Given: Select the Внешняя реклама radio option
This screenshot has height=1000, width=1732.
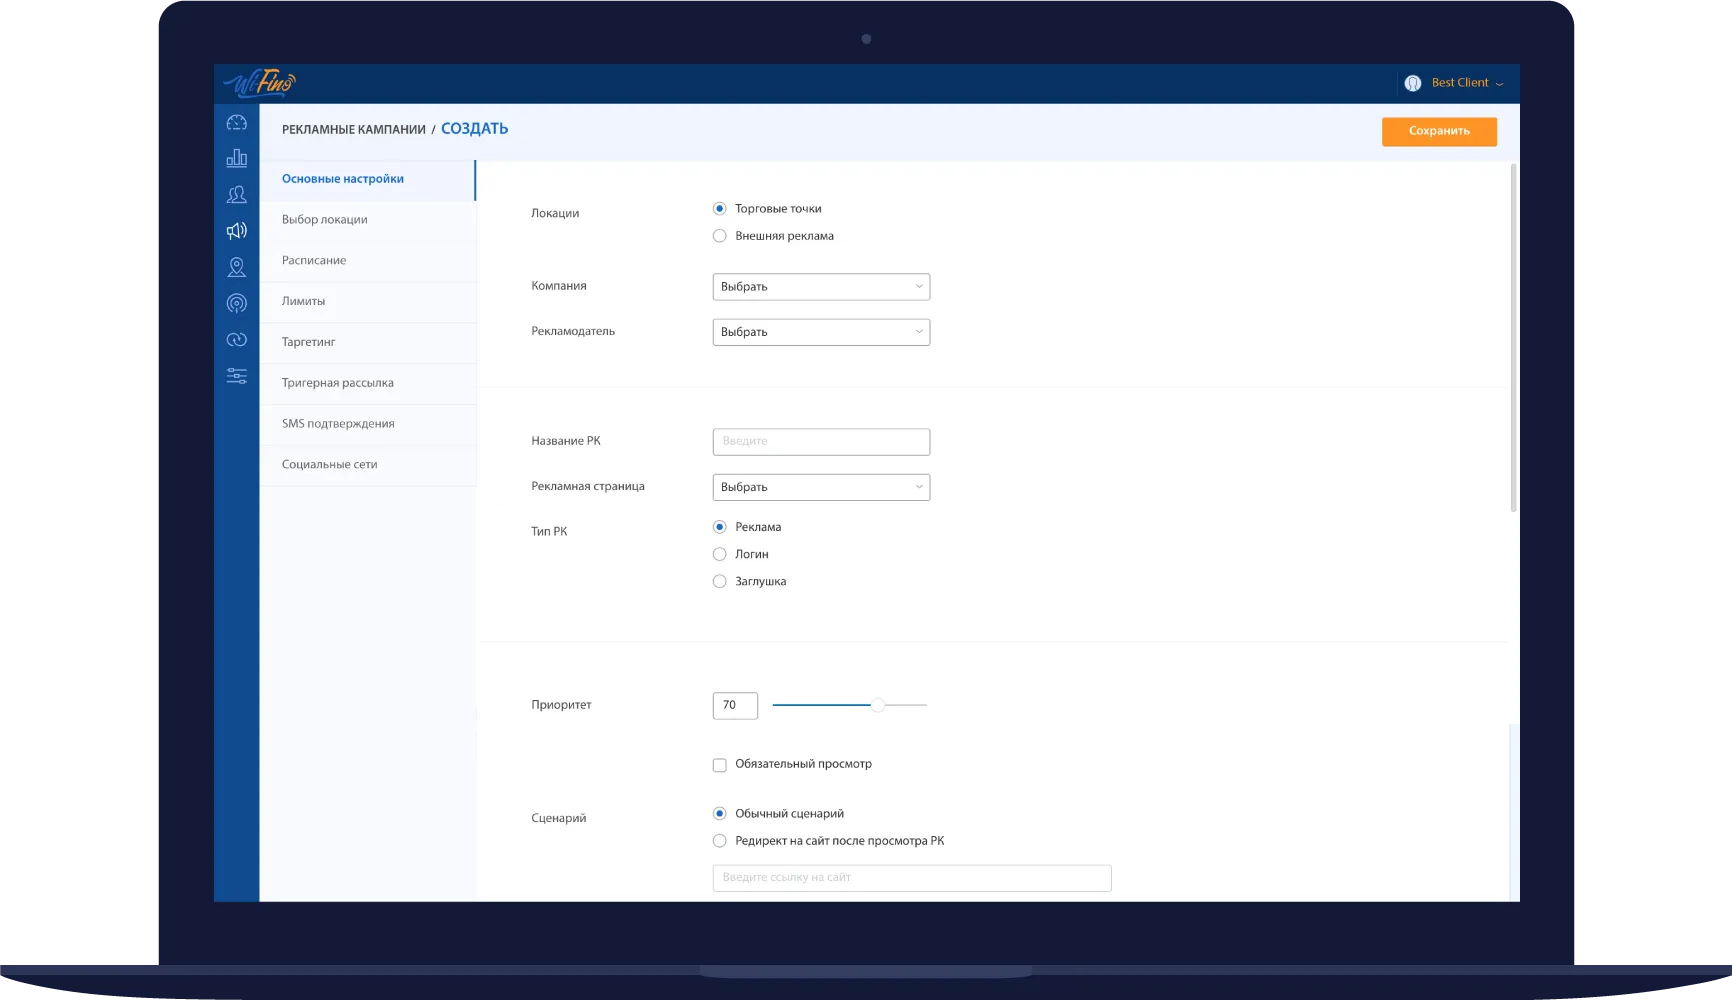Looking at the screenshot, I should click(x=719, y=236).
